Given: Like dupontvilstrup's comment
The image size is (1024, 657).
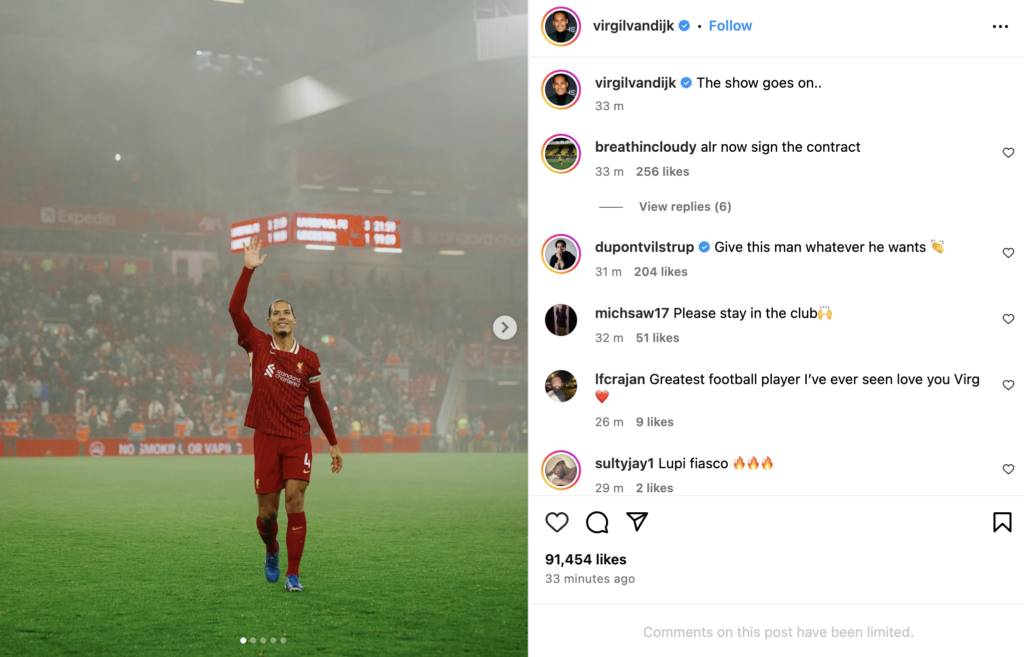Looking at the screenshot, I should point(1008,253).
